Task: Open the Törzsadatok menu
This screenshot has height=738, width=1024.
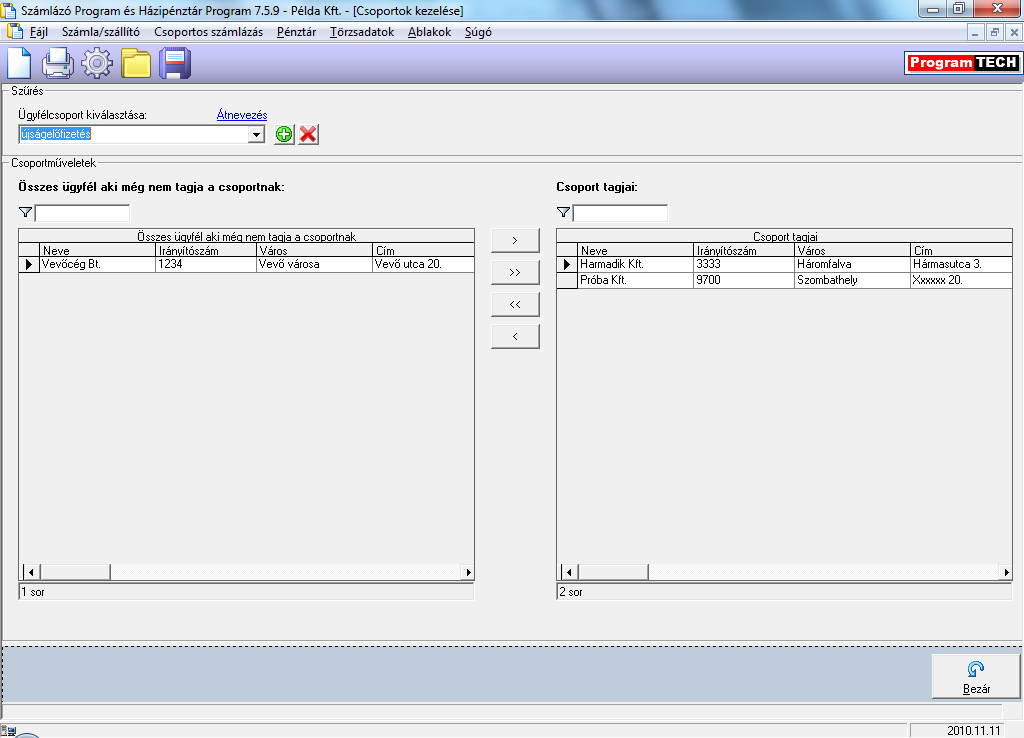Action: (x=362, y=32)
